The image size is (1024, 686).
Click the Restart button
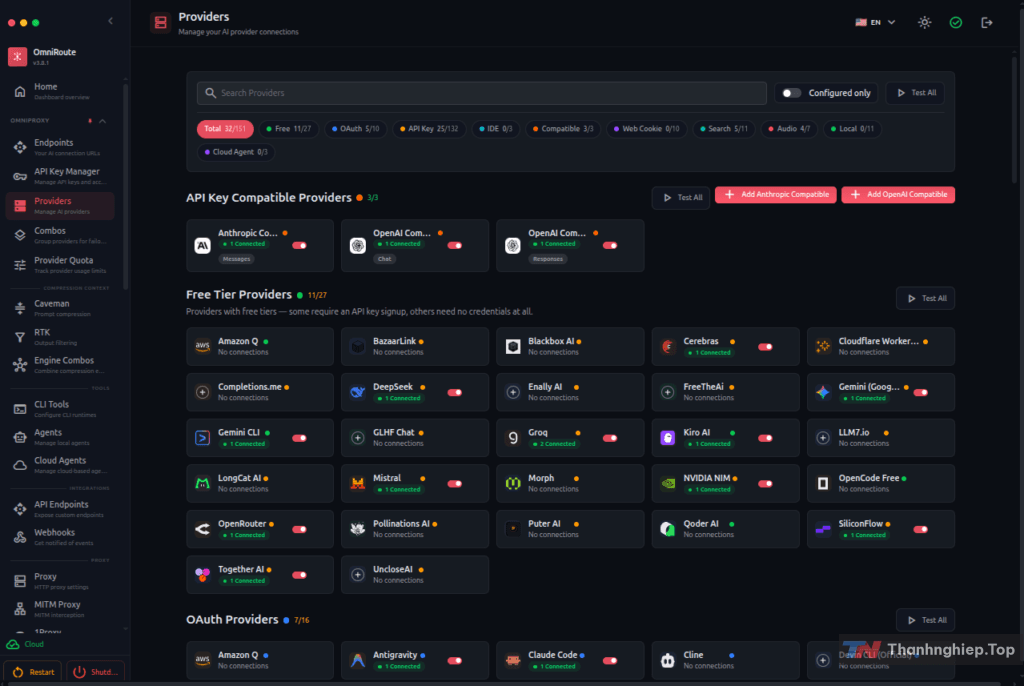[x=33, y=672]
